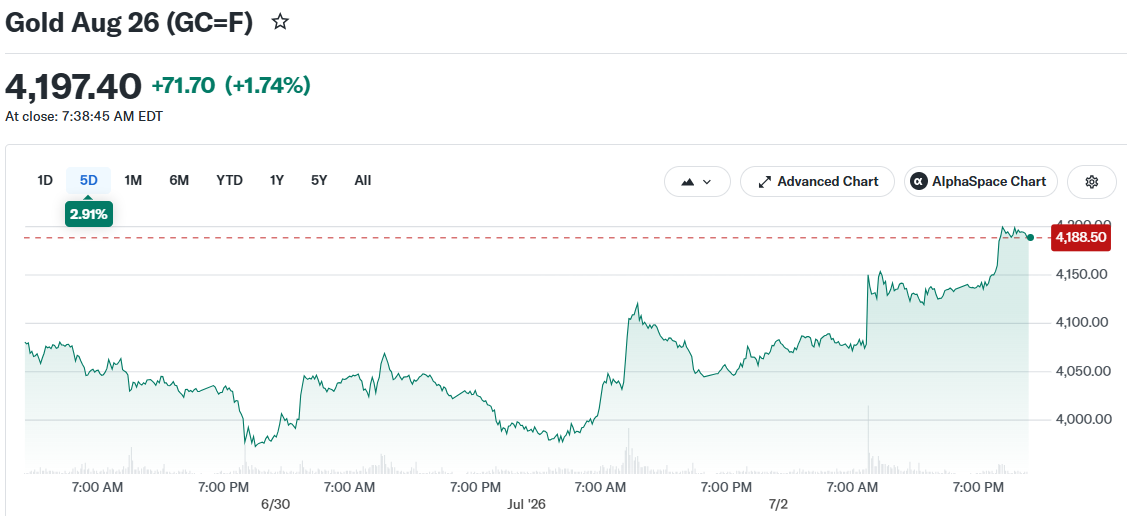1127x516 pixels.
Task: Click the Gold Aug 26 (GC=F) title
Action: 129,23
